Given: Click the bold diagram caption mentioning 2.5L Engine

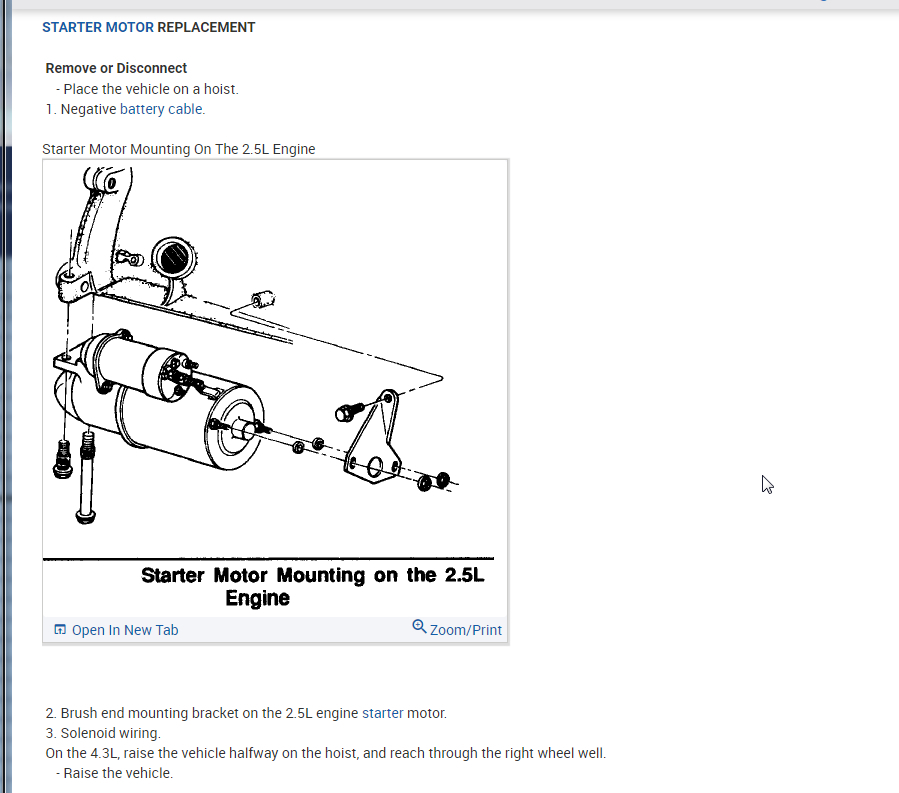Looking at the screenshot, I should (312, 586).
